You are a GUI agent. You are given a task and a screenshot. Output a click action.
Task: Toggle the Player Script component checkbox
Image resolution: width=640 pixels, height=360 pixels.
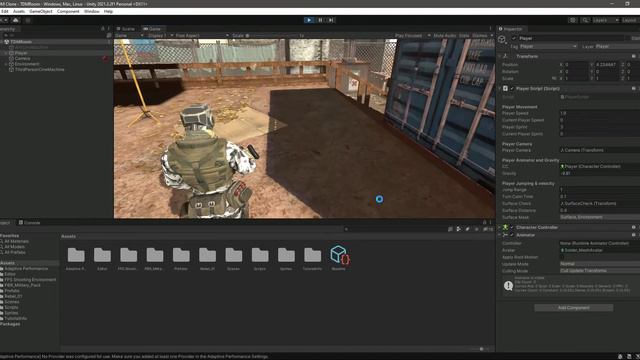[x=512, y=89]
